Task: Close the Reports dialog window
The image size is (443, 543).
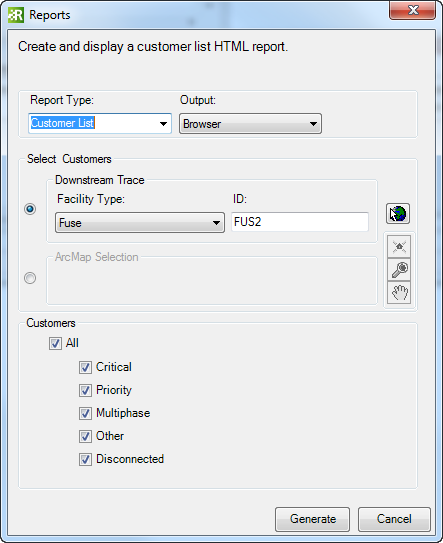Action: coord(413,10)
